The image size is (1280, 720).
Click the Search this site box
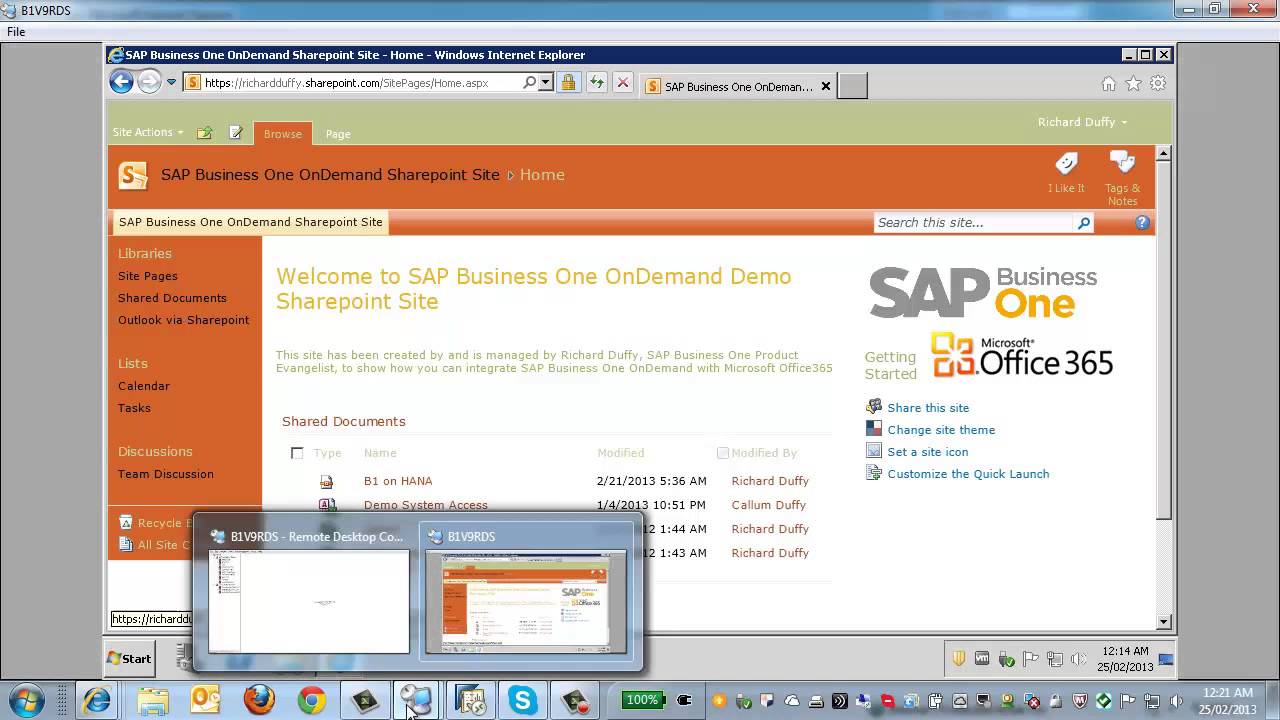(x=974, y=223)
